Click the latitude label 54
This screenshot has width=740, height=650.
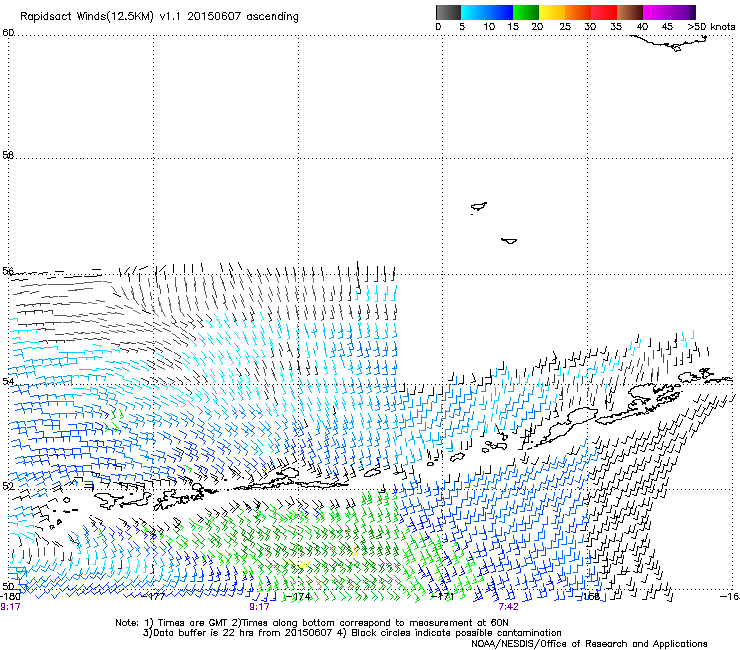[8, 381]
